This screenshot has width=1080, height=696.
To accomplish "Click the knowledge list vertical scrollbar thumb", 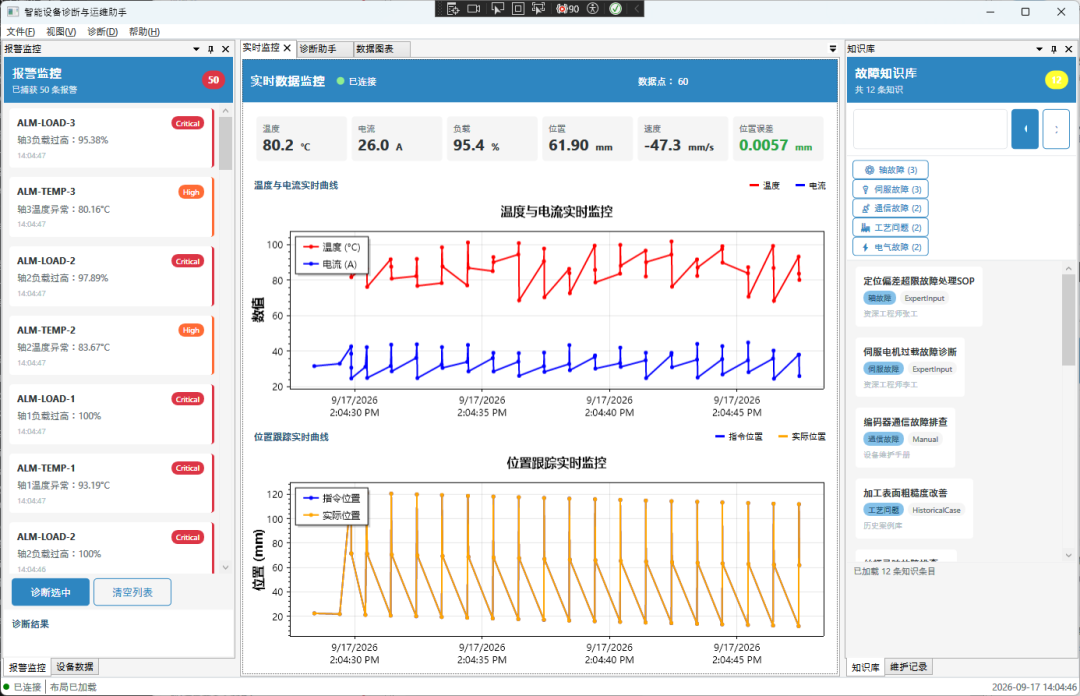I will tap(1068, 320).
